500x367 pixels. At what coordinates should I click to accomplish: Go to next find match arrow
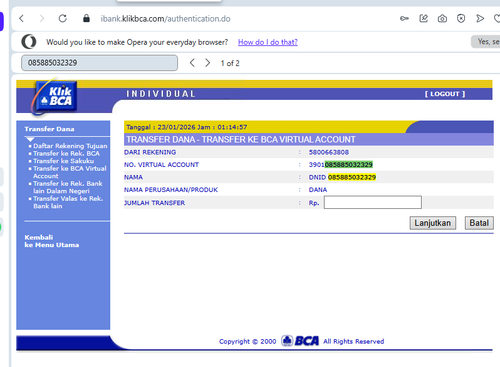pos(208,63)
